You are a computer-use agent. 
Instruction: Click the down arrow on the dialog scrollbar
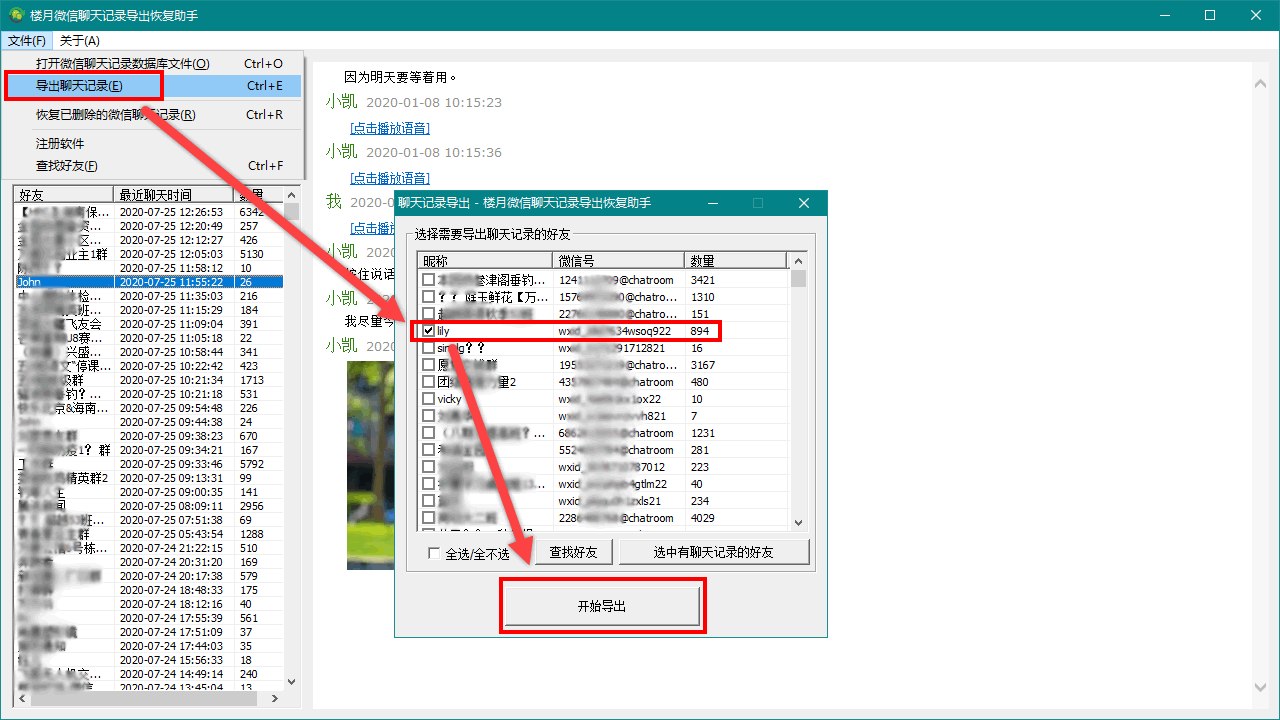coord(797,521)
